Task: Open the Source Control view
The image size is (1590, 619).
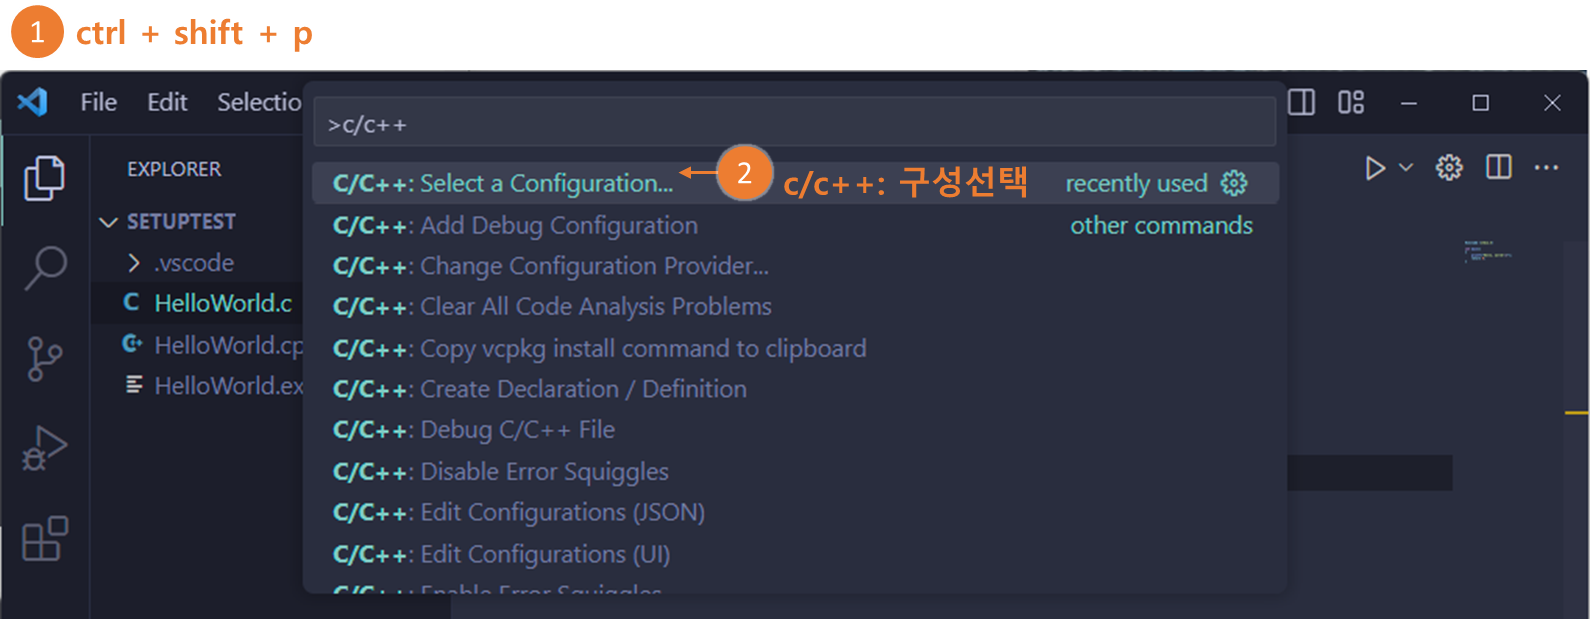Action: pos(44,358)
